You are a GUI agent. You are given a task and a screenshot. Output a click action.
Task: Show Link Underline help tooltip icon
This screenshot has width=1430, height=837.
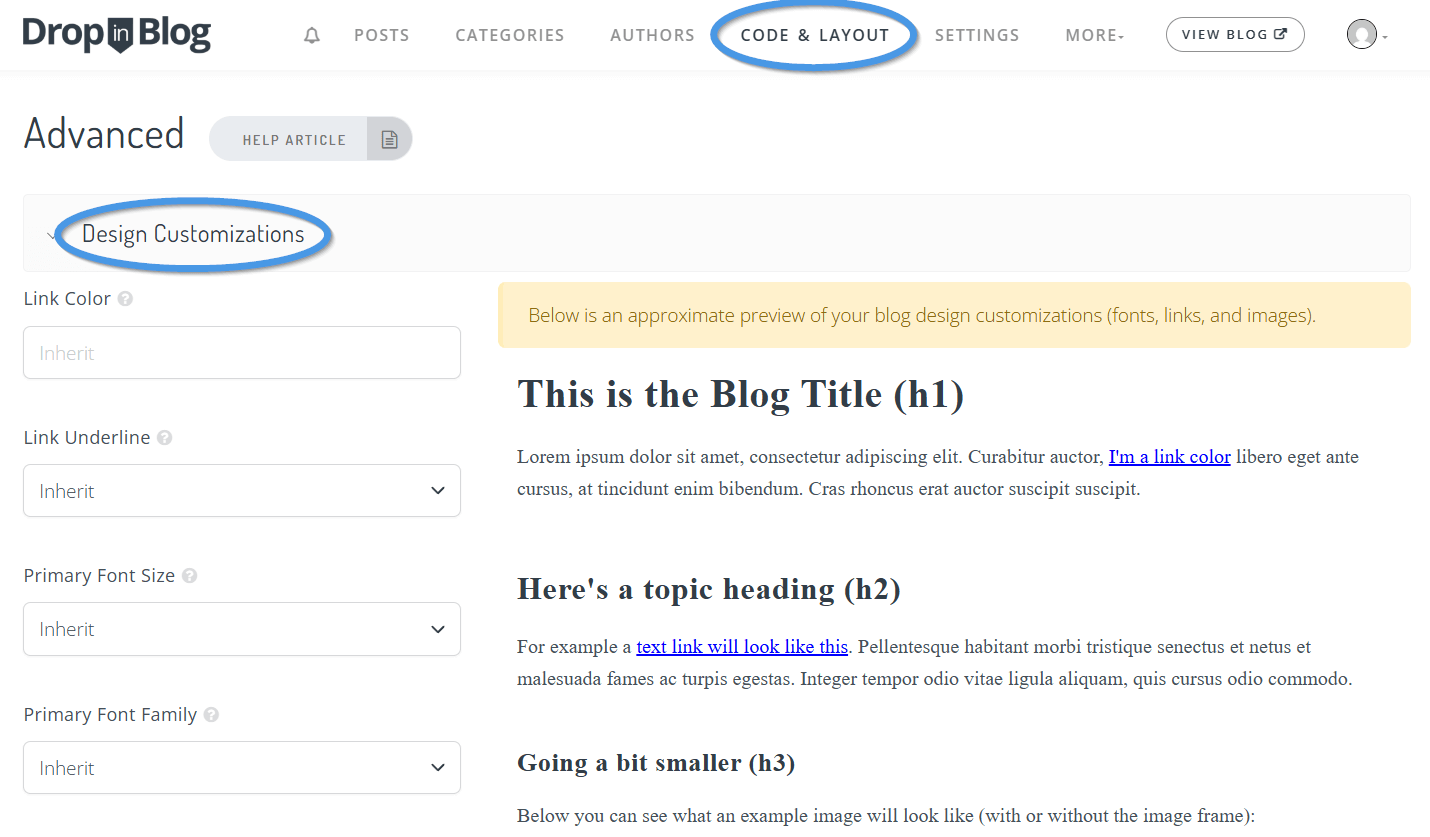pos(165,438)
